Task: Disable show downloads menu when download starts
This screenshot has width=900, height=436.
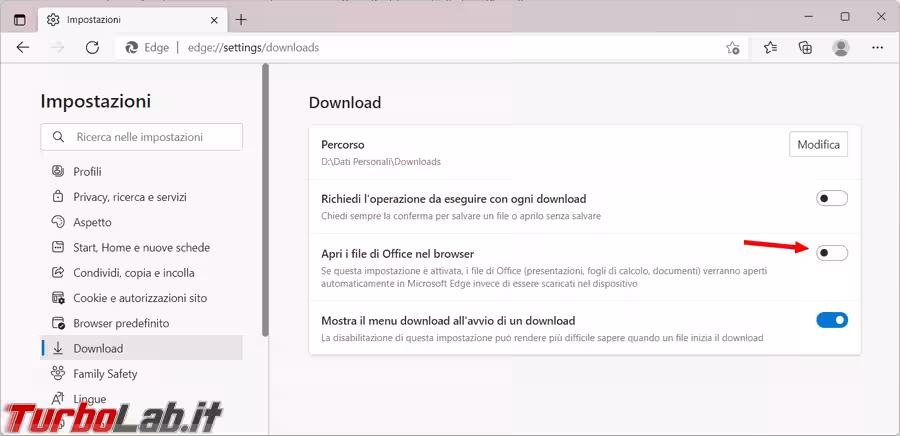Action: coord(831,320)
